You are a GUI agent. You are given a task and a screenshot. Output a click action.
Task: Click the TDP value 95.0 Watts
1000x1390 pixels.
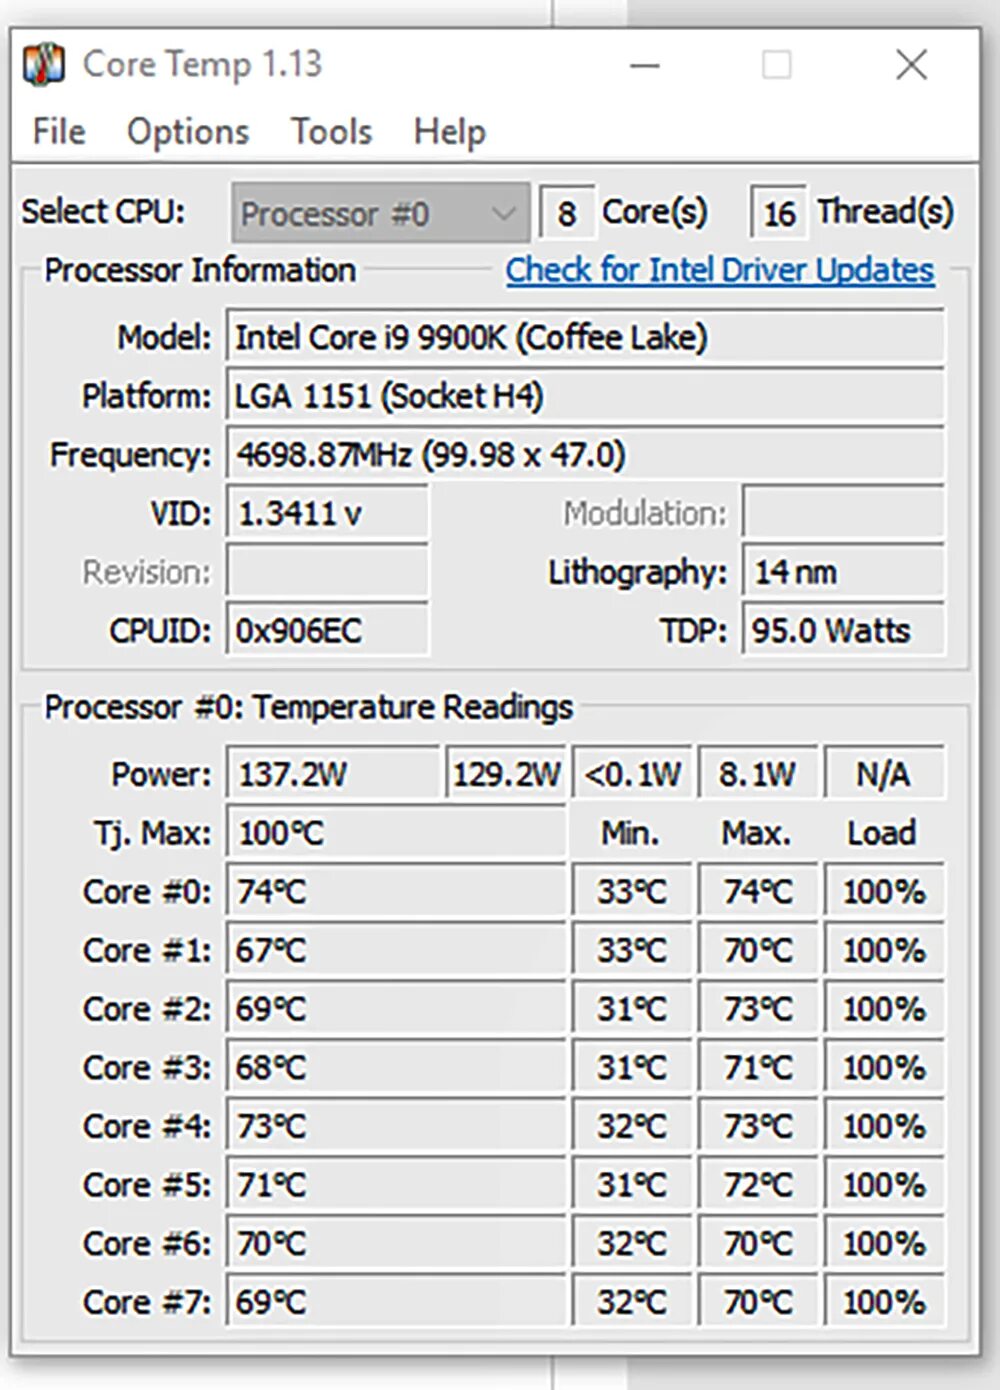point(844,631)
